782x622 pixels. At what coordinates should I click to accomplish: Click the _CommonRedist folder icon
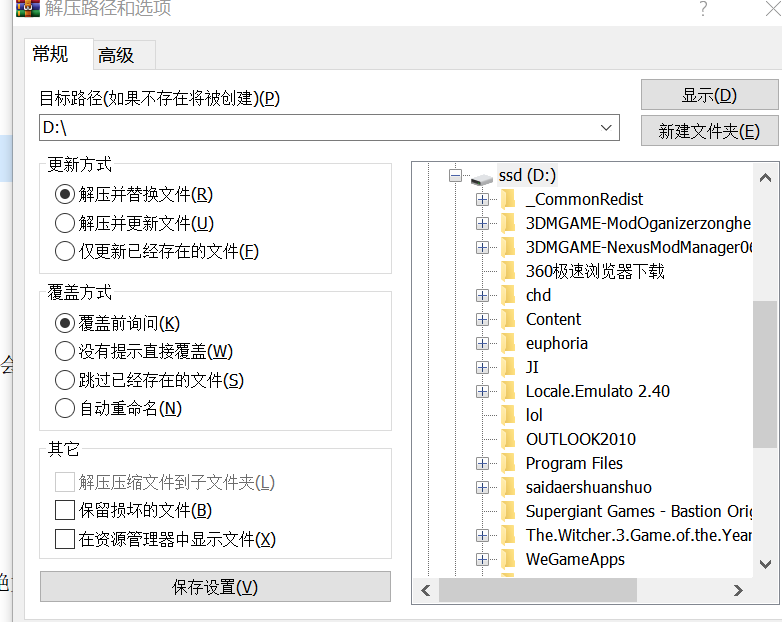(508, 200)
